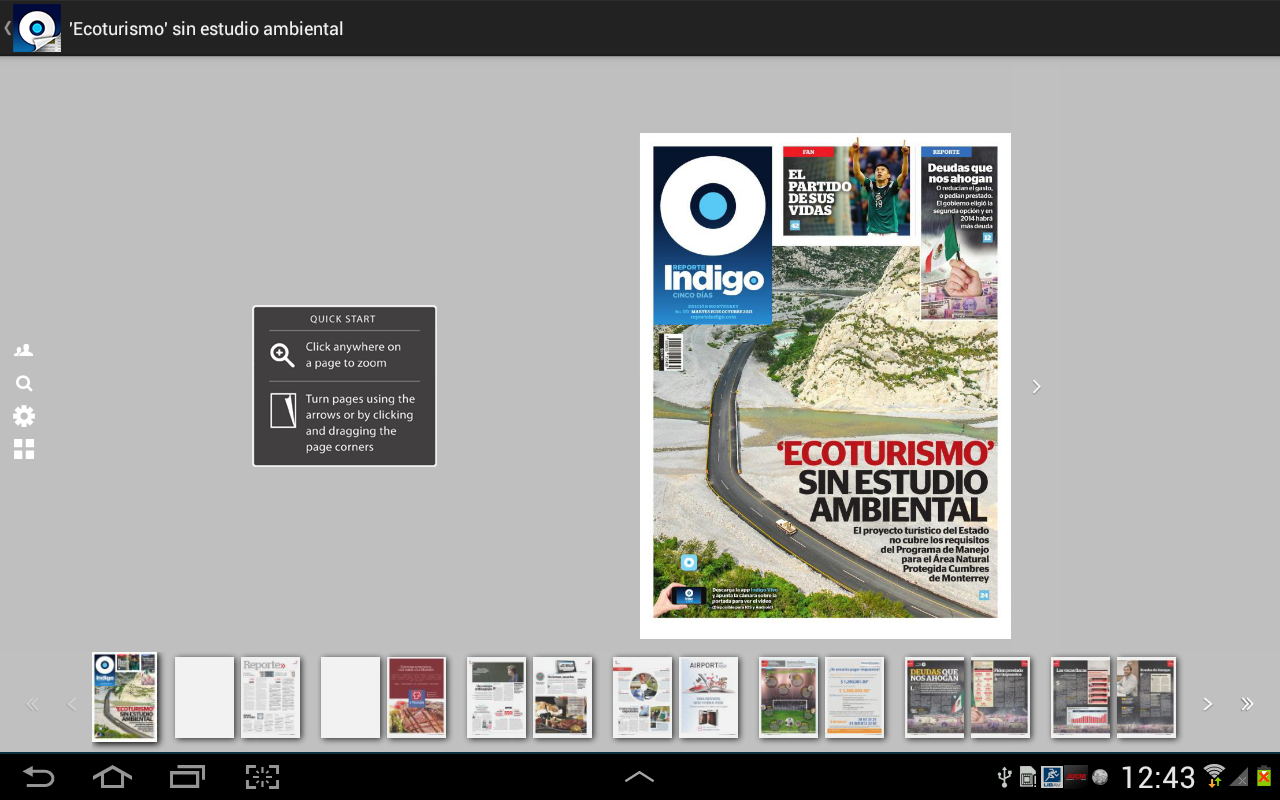Show page grid using the four-squares icon

click(24, 449)
